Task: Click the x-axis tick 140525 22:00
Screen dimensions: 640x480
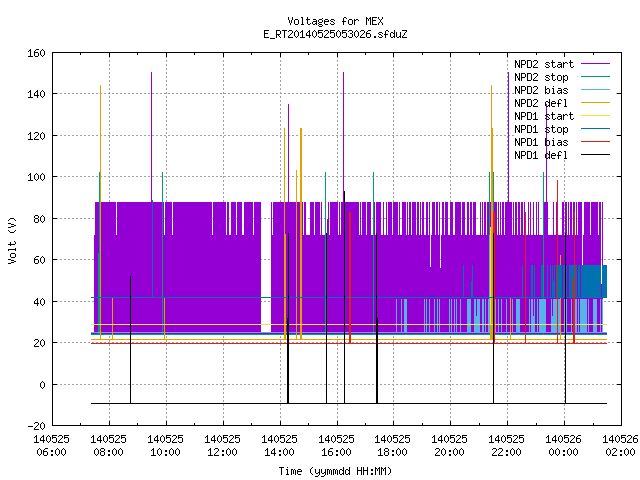Action: 507,446
